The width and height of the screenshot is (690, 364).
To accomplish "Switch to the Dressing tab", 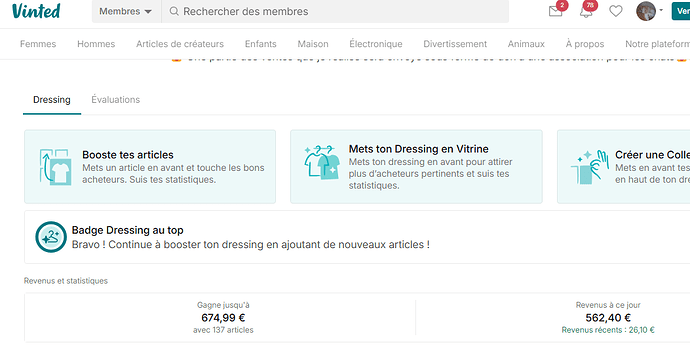I will point(52,100).
